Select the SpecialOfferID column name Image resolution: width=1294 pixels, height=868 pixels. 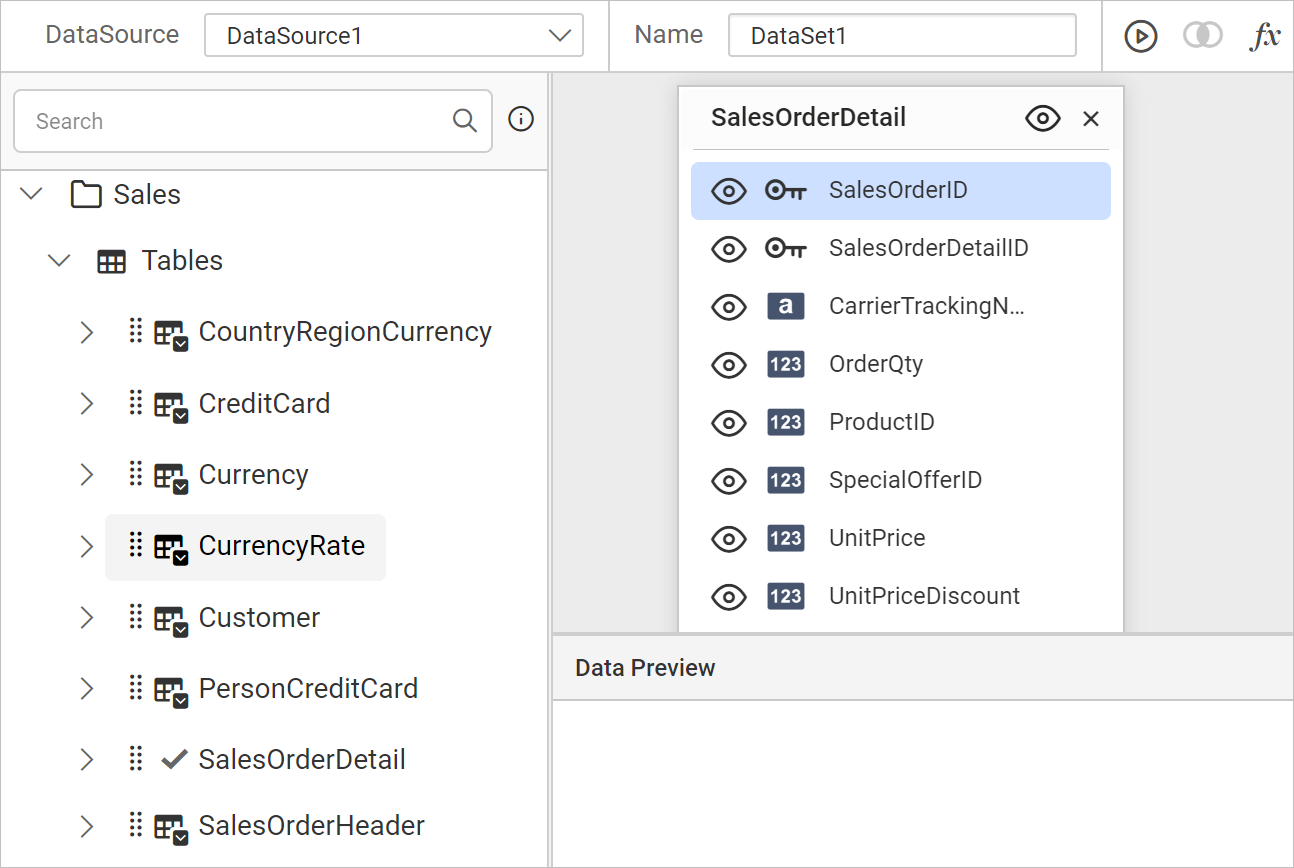click(x=906, y=480)
